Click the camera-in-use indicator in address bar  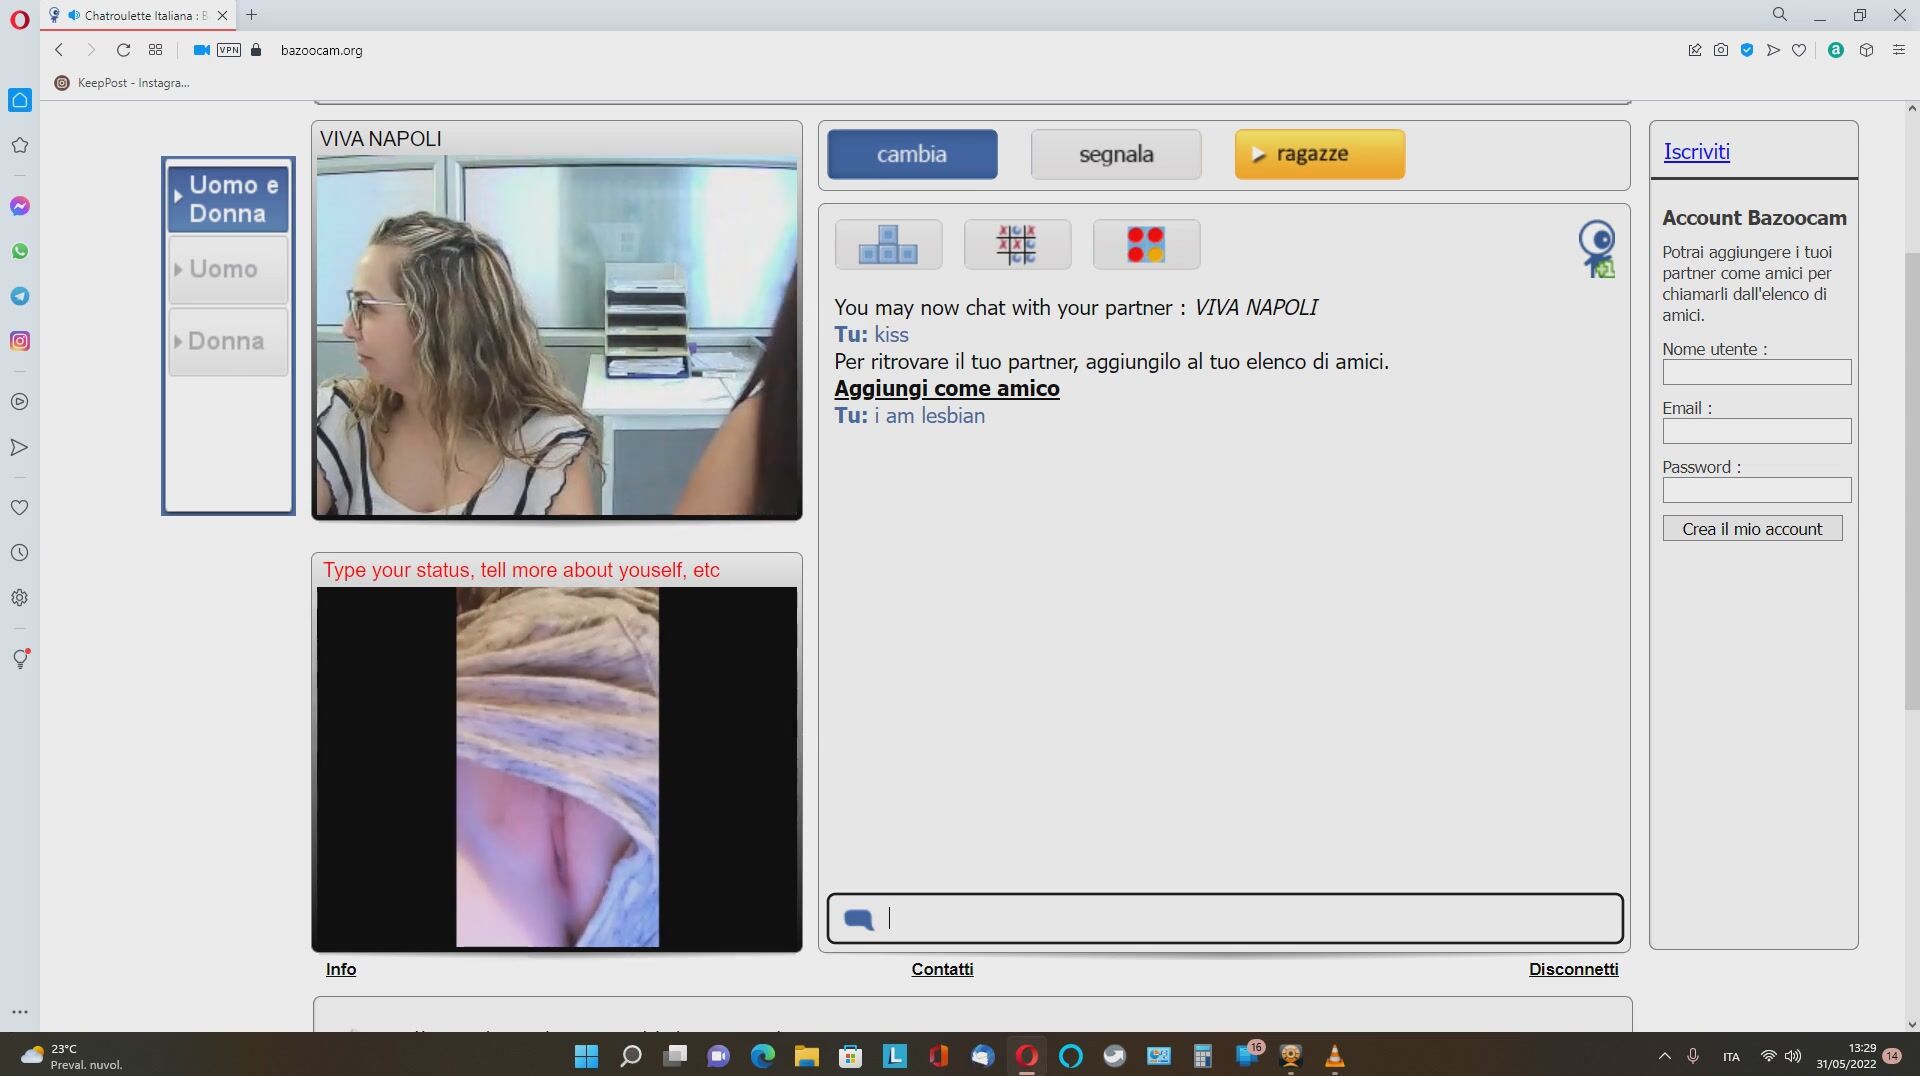[x=201, y=50]
